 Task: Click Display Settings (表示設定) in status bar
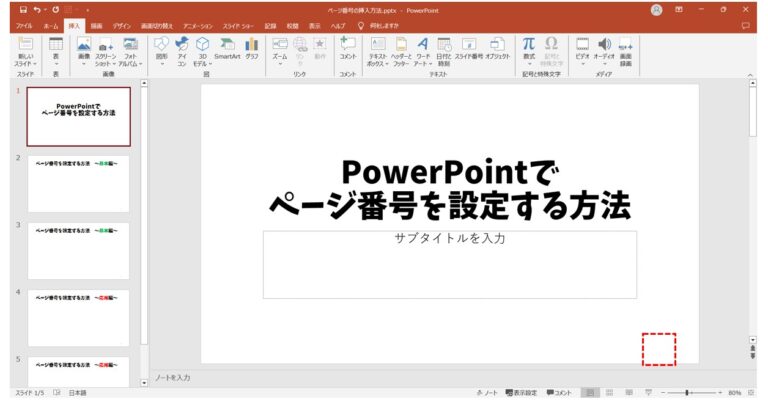click(521, 393)
